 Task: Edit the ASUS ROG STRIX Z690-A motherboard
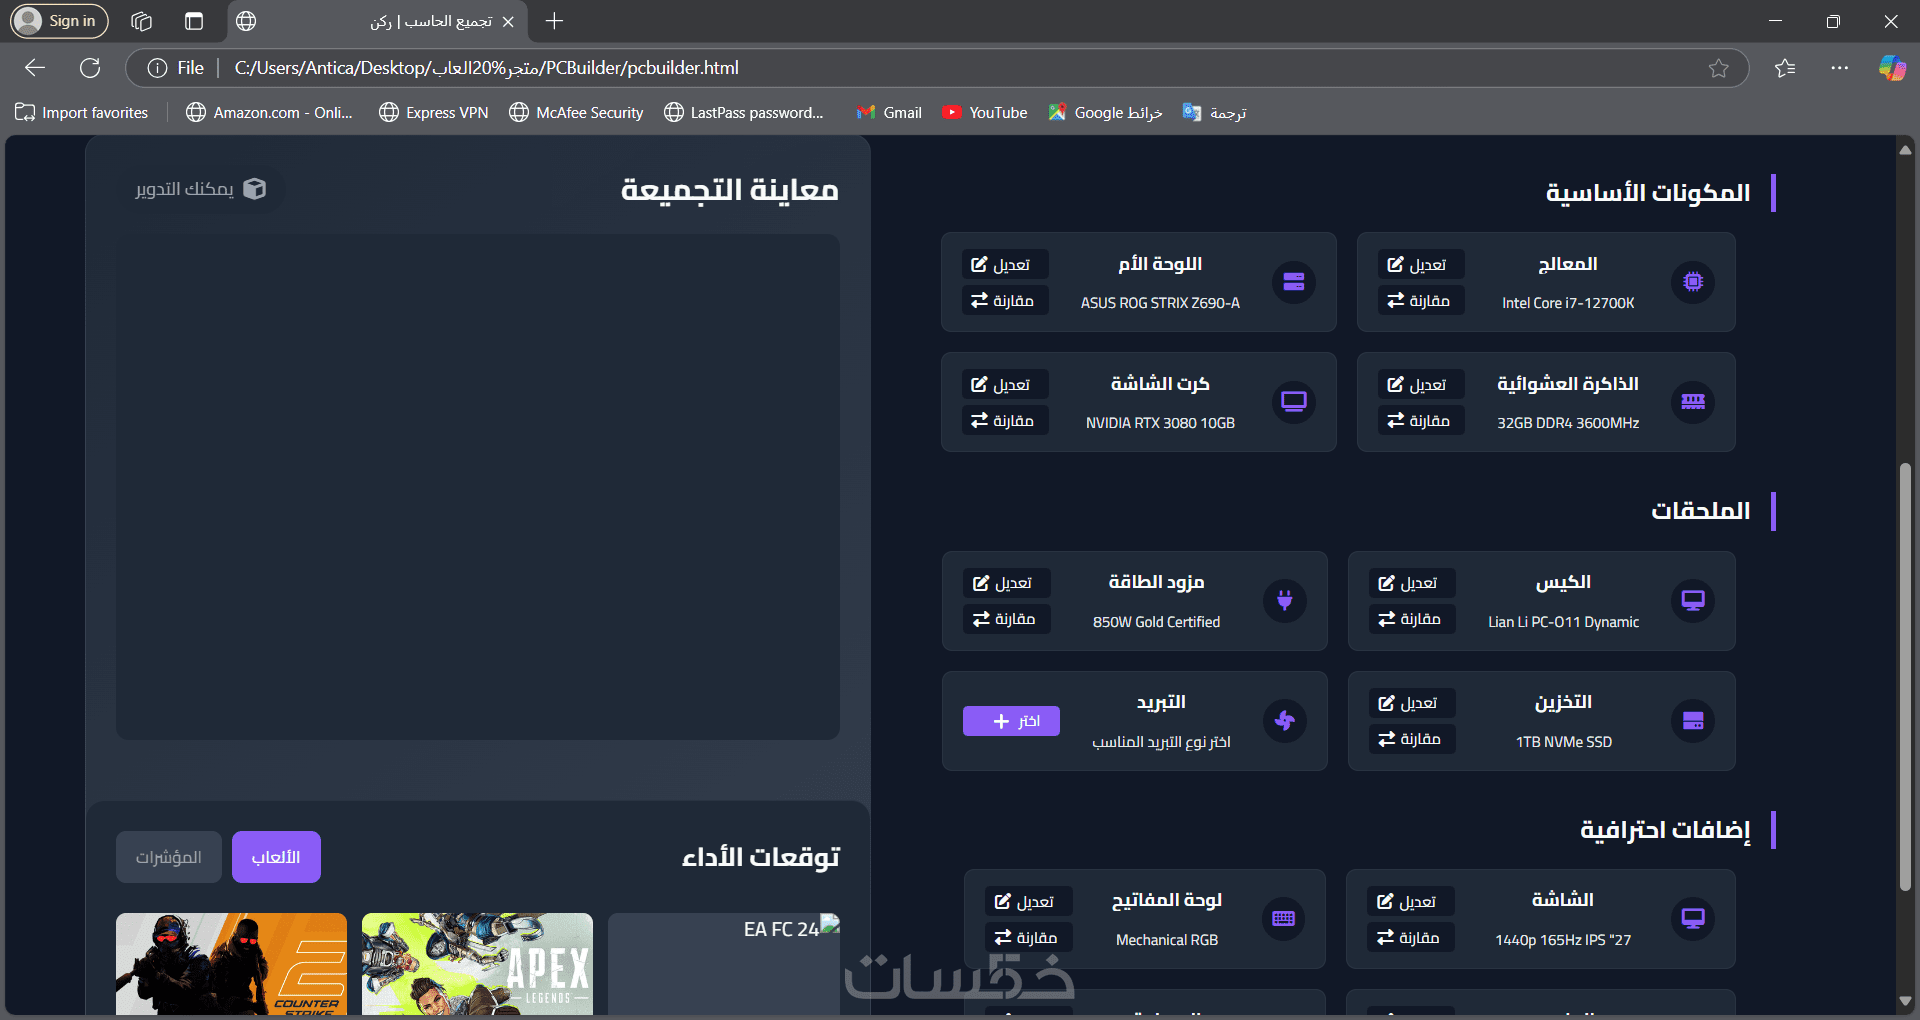point(1004,265)
